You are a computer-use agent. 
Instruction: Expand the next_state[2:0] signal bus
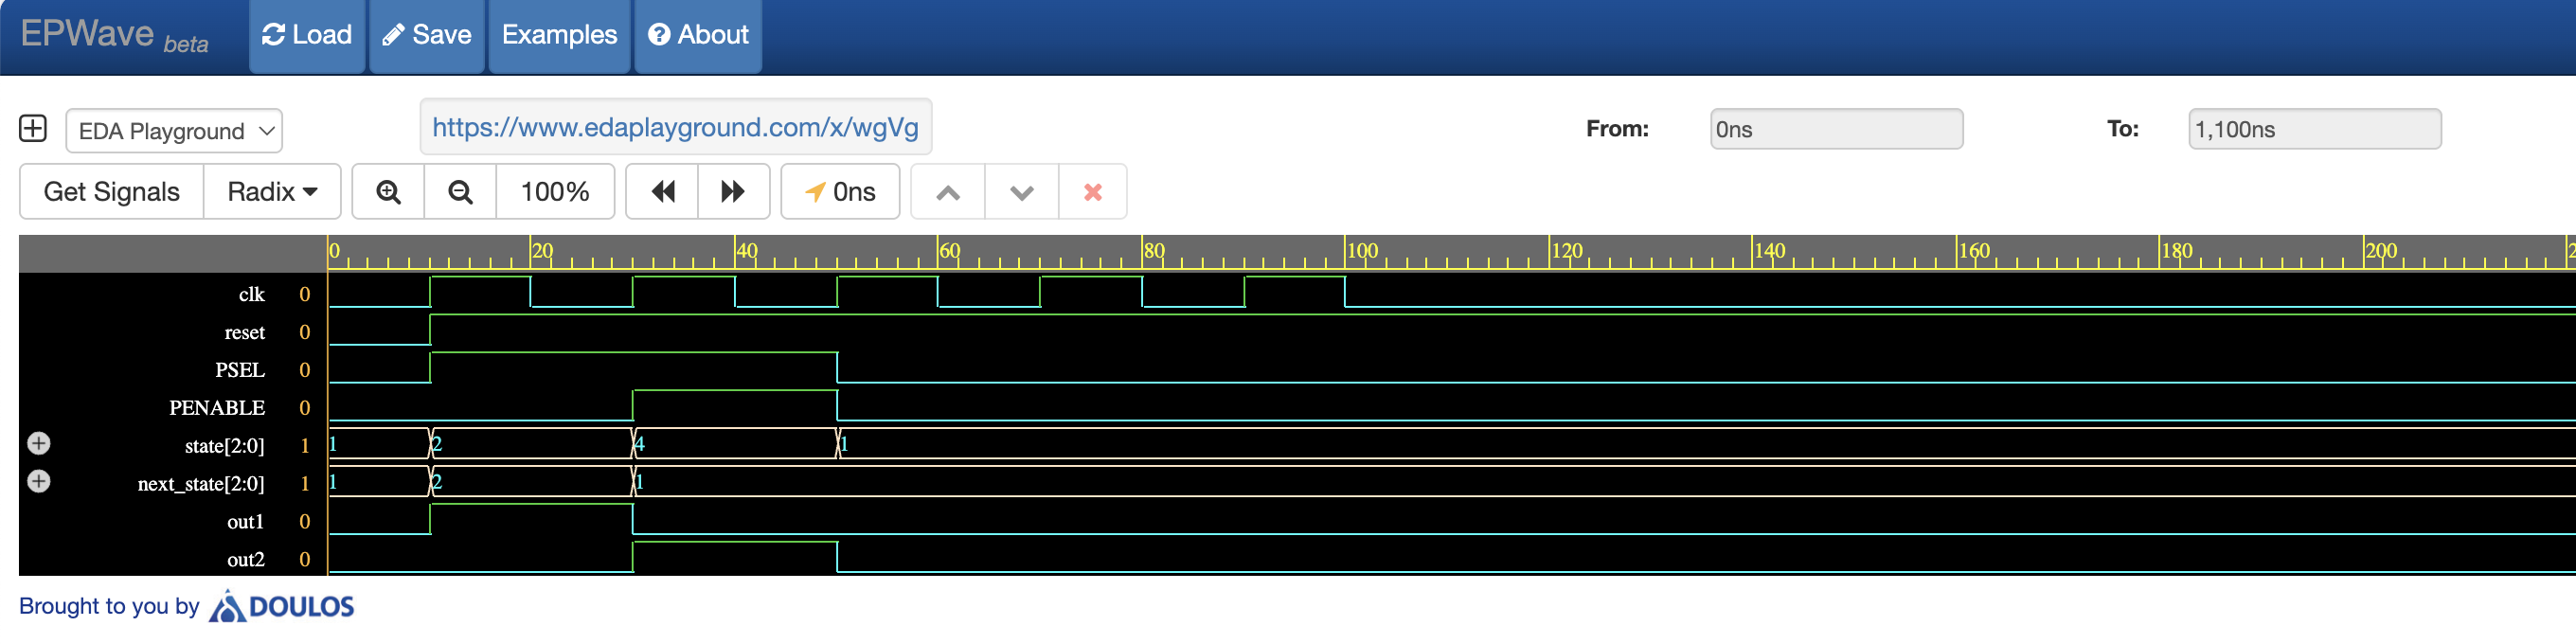coord(39,481)
